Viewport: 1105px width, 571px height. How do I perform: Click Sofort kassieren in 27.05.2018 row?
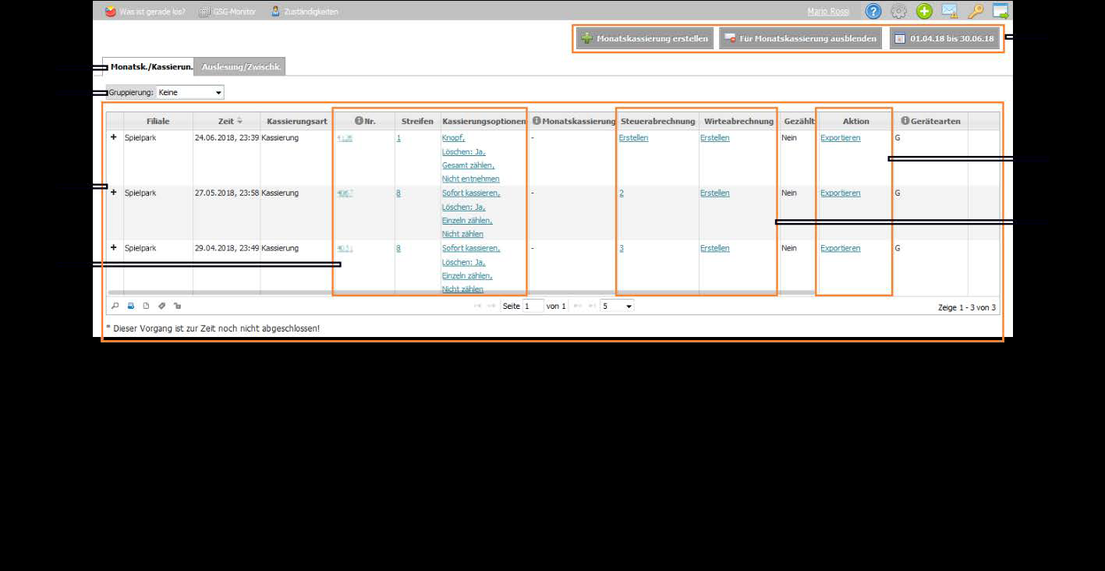pyautogui.click(x=471, y=193)
